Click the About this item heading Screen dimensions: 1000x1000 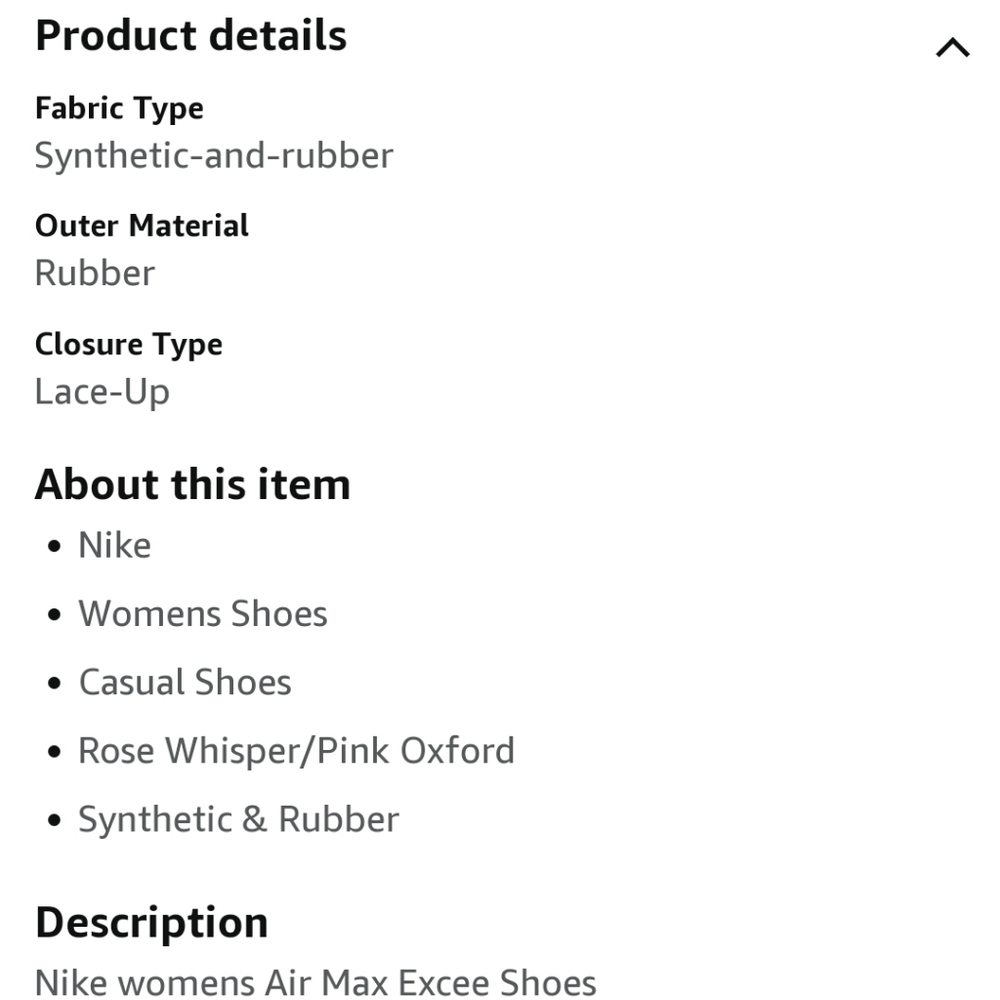pyautogui.click(x=193, y=485)
